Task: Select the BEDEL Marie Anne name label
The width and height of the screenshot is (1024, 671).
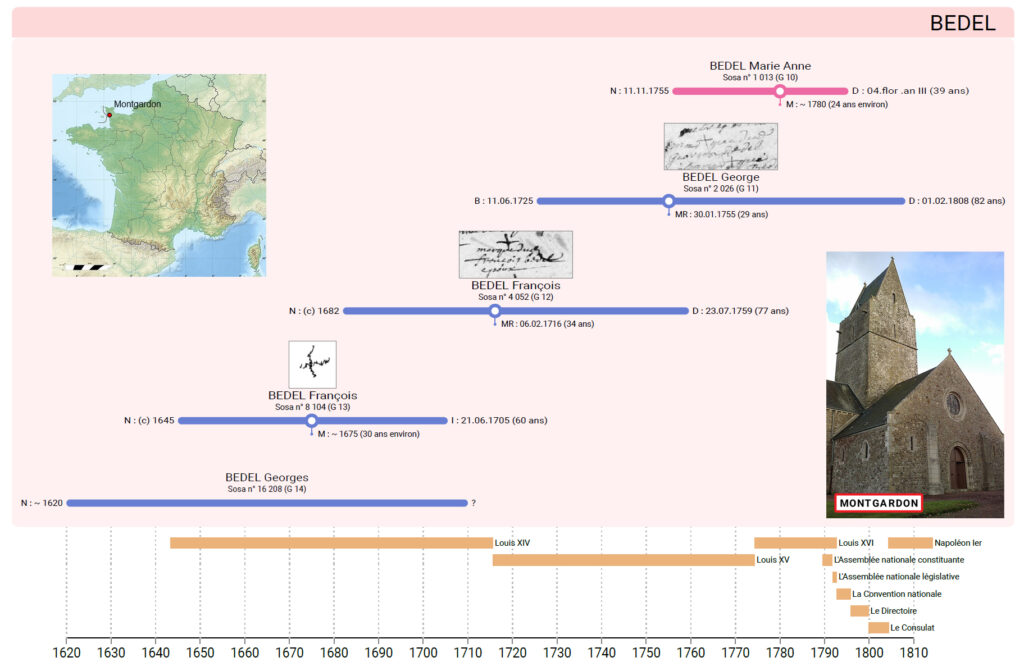Action: [x=760, y=66]
